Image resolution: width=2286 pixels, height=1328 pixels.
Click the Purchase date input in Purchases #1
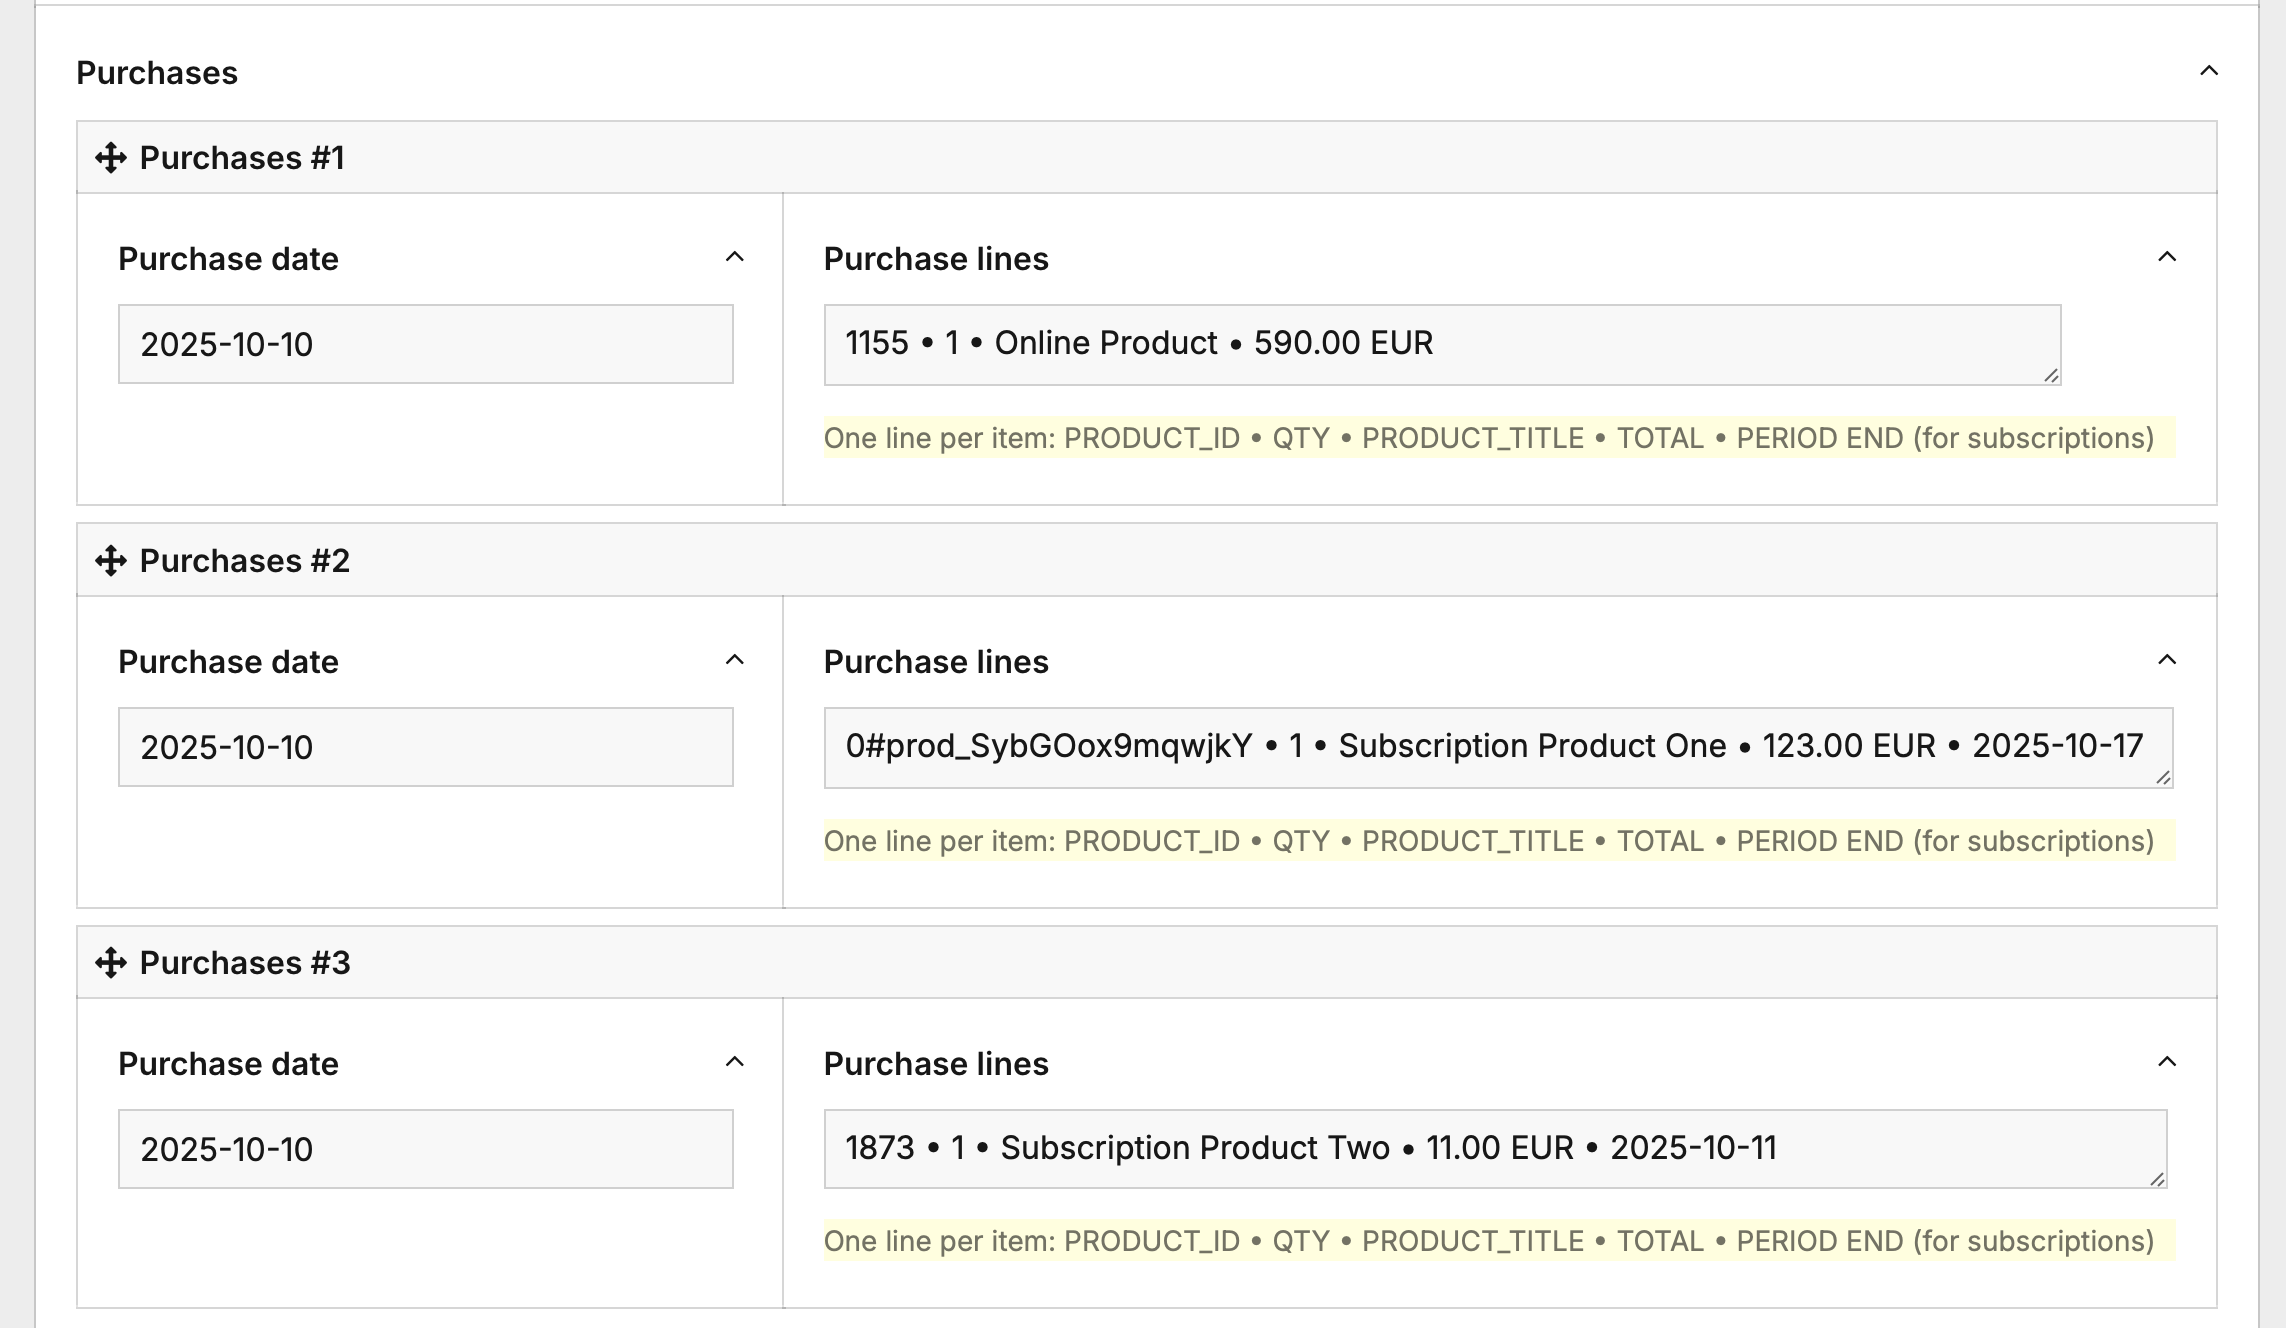425,344
